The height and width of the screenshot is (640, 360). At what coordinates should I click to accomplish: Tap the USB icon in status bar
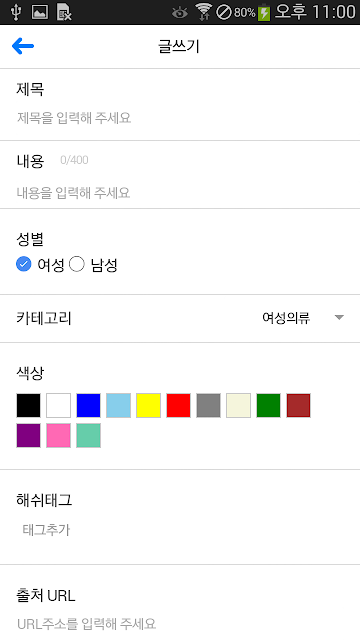point(16,12)
